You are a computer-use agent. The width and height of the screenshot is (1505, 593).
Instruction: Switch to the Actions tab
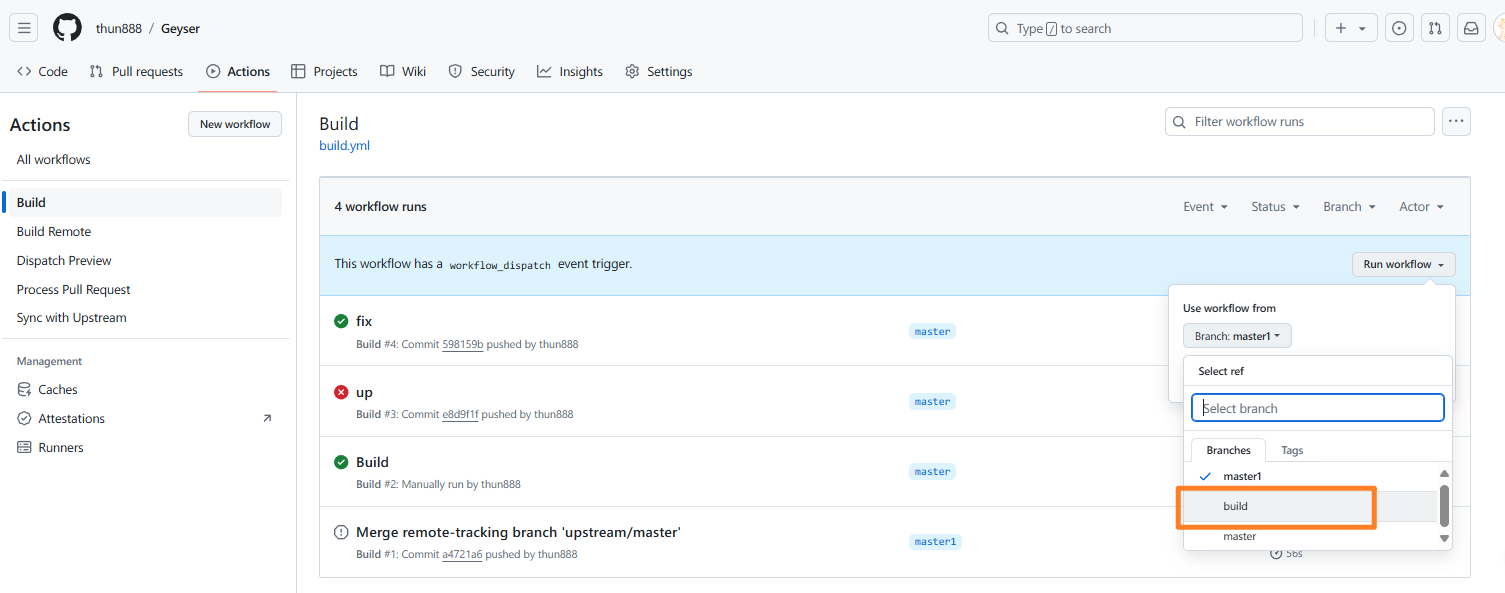click(238, 71)
